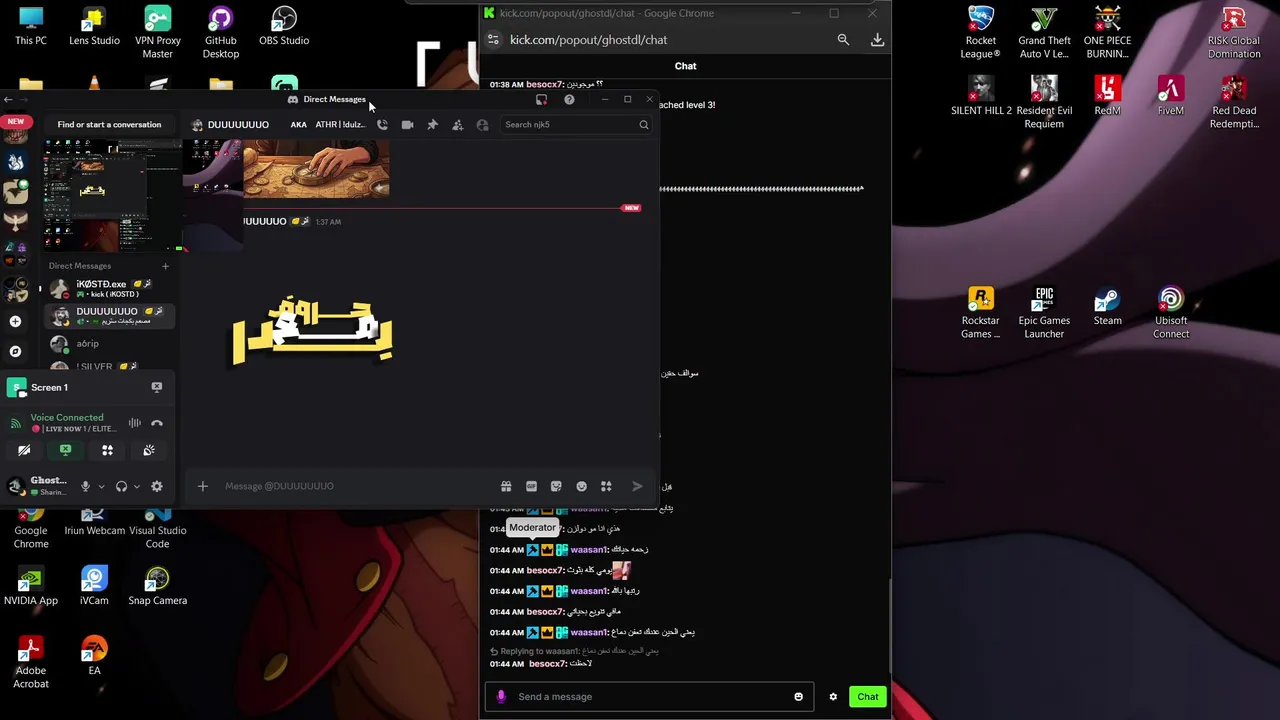Expand the microphone input options arrow
This screenshot has width=1280, height=720.
100,487
